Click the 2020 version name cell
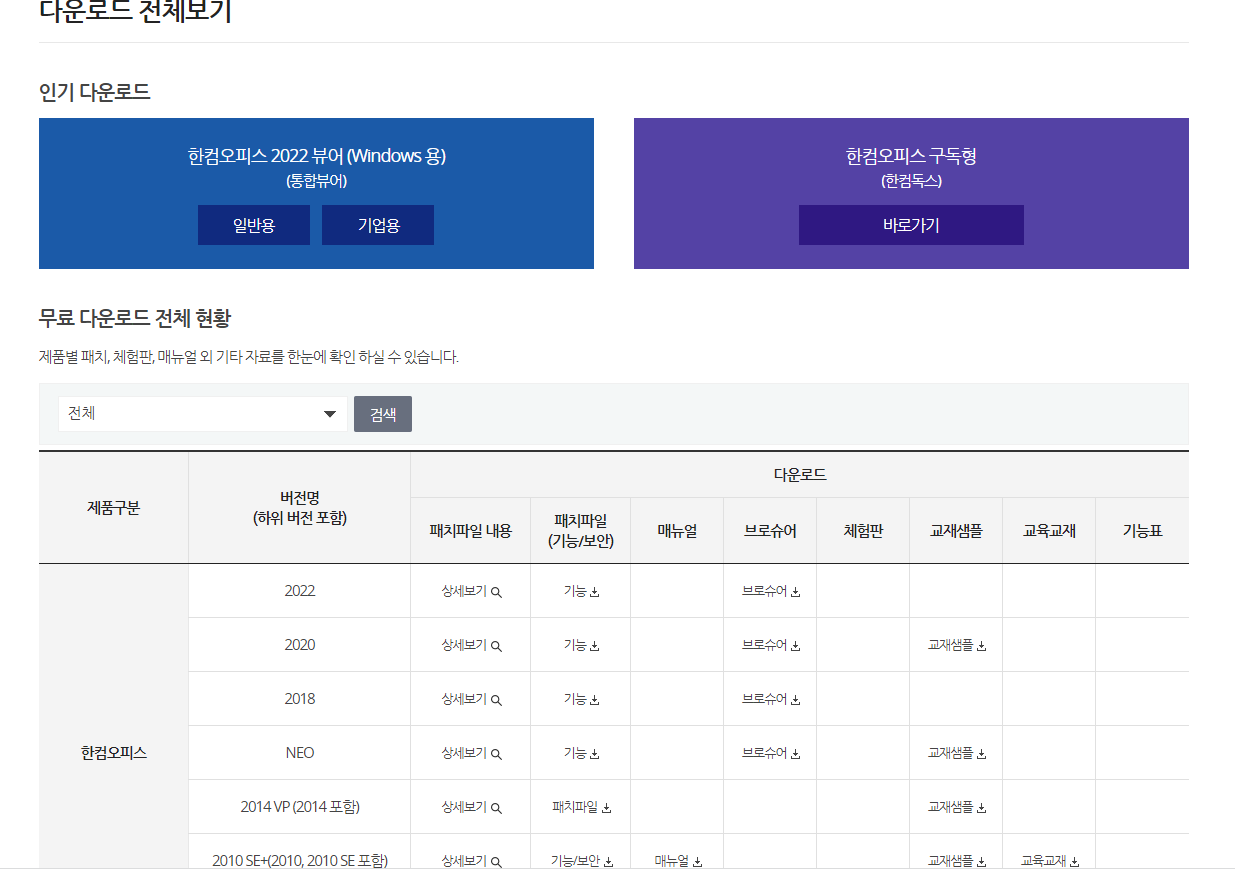The width and height of the screenshot is (1235, 872). 299,645
